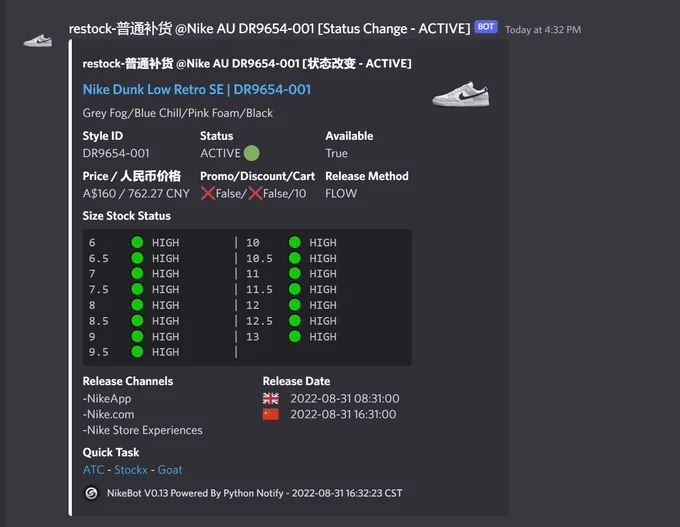Open the bot's sneaker avatar

(38, 41)
